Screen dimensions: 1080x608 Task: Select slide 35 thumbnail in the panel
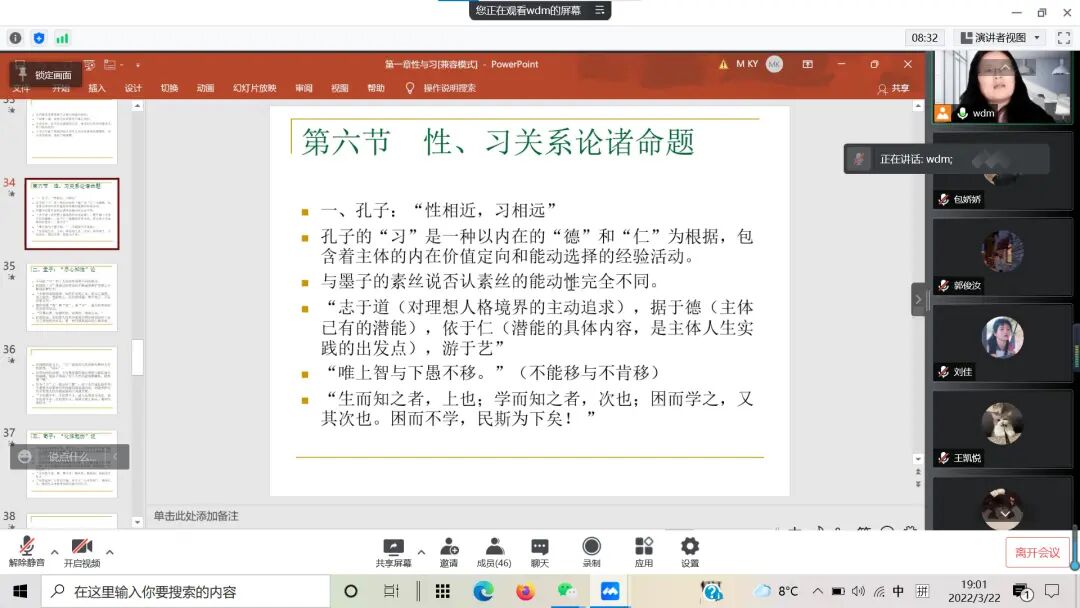click(x=71, y=295)
